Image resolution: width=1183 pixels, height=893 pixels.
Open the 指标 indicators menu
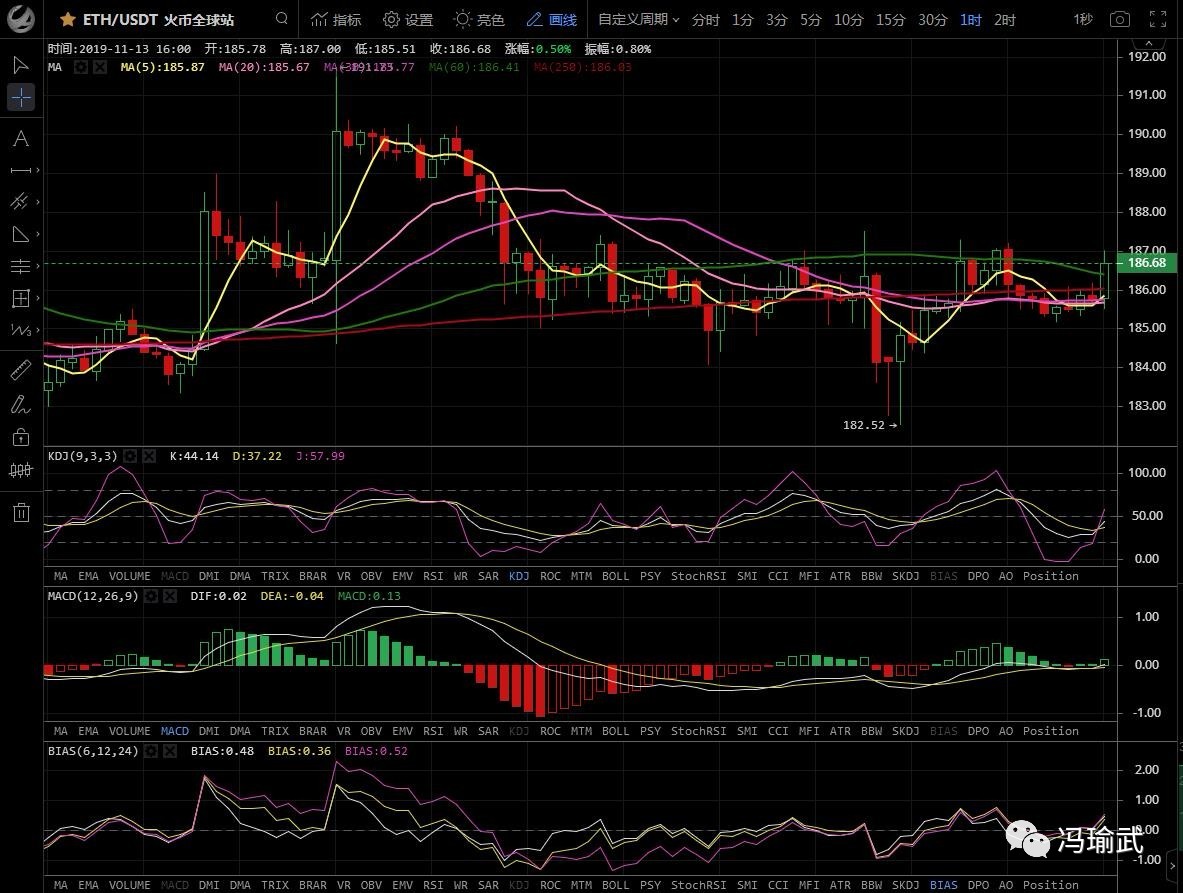336,19
